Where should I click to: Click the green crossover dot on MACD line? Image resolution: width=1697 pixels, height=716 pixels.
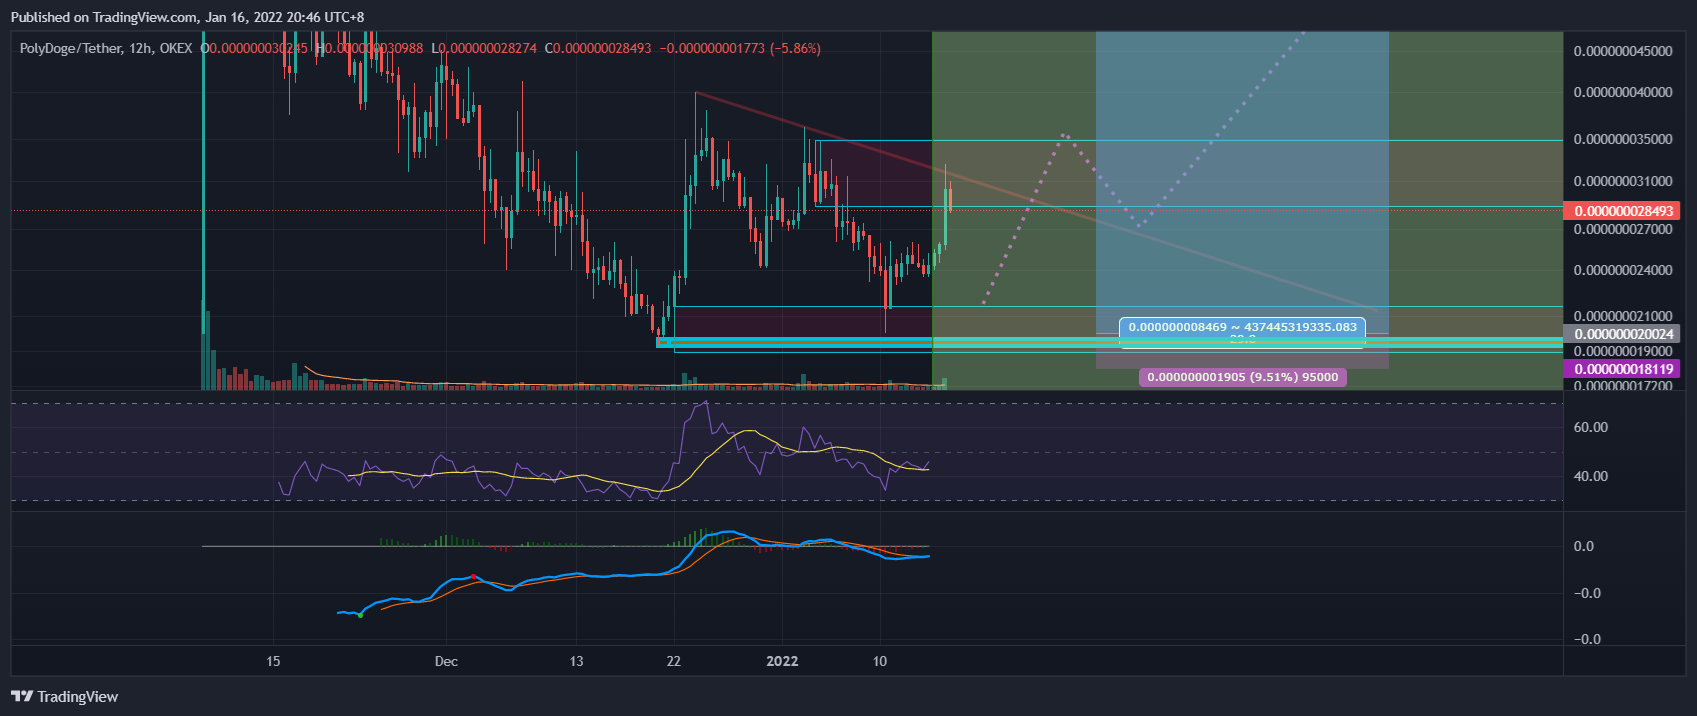point(360,615)
